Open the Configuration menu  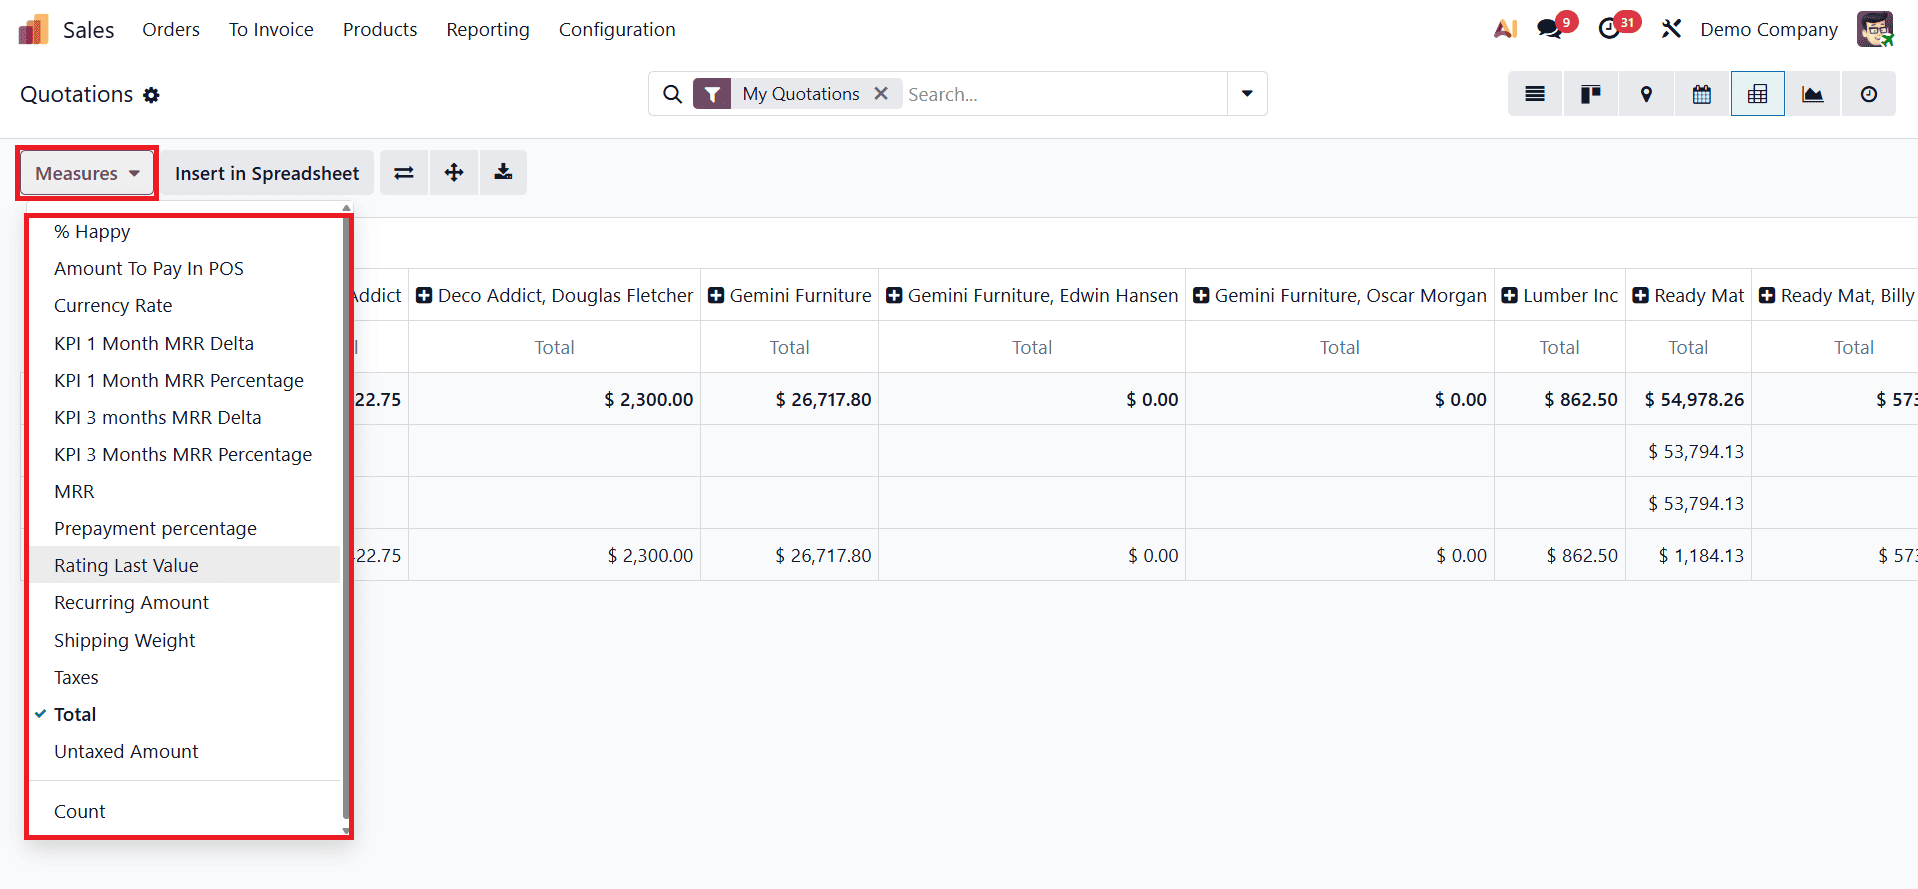617,30
